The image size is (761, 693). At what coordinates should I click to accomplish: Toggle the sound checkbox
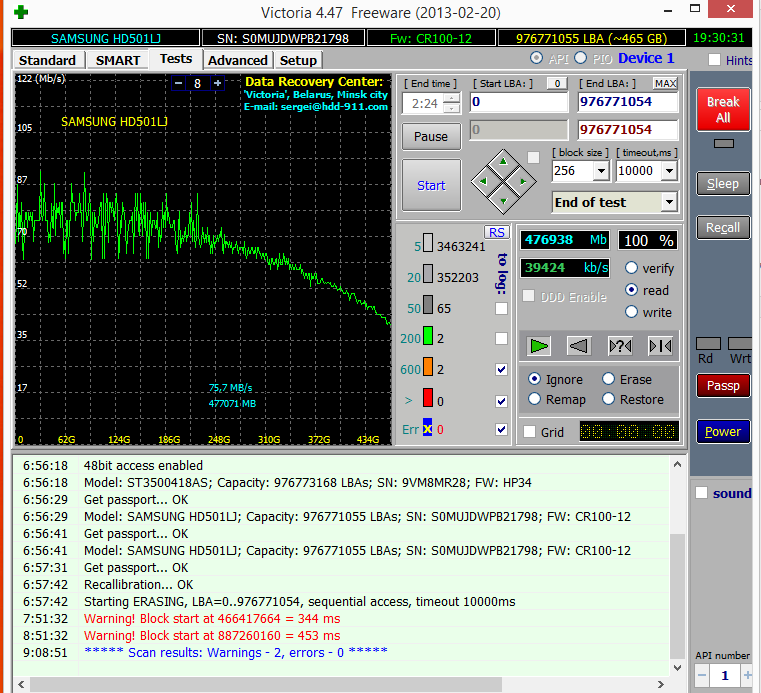click(701, 493)
